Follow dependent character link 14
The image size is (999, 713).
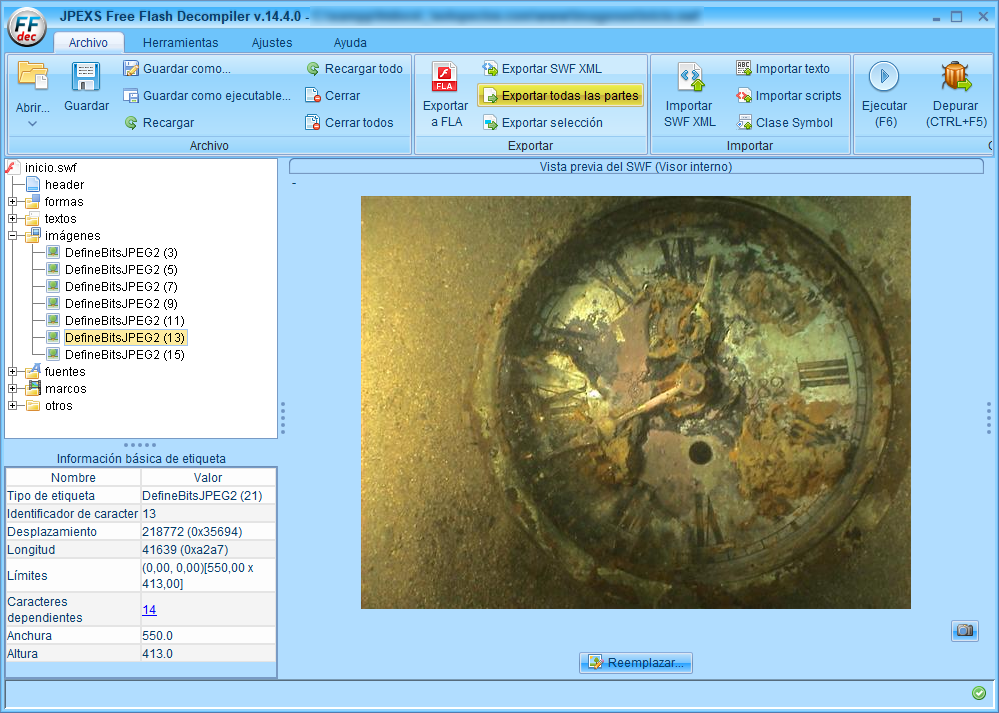149,609
